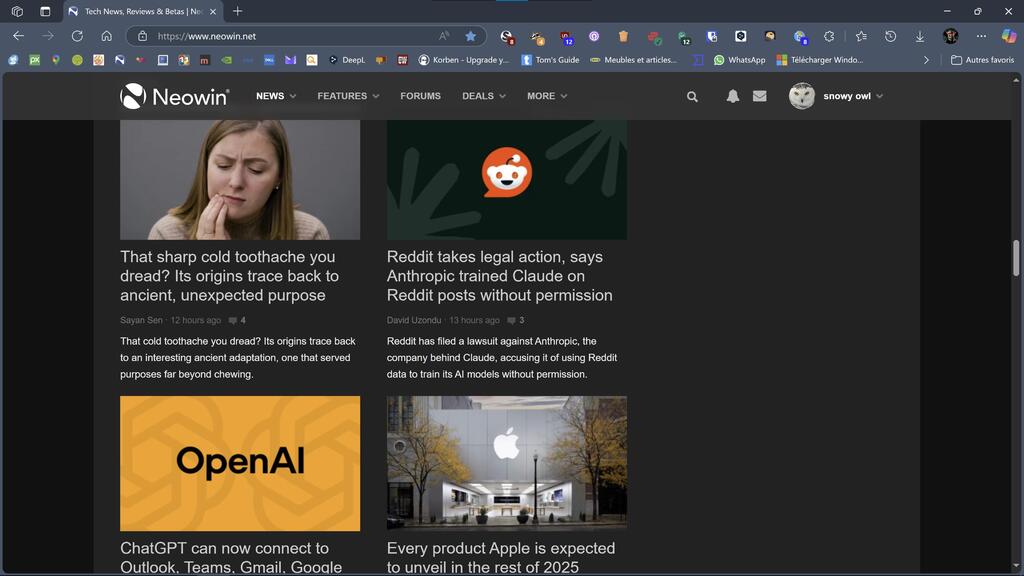Open the Apple Store article thumbnail
1024x576 pixels.
[x=507, y=463]
